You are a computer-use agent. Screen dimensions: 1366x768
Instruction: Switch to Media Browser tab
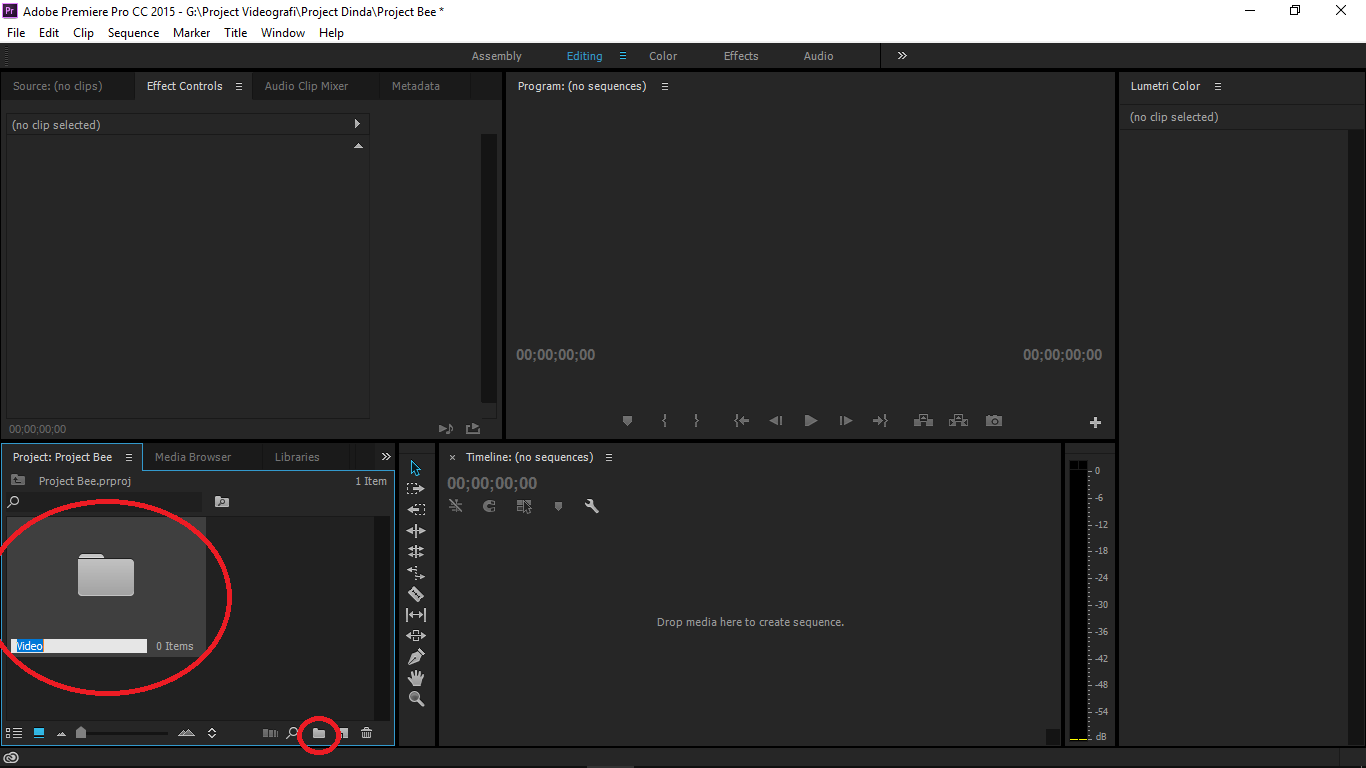(193, 457)
